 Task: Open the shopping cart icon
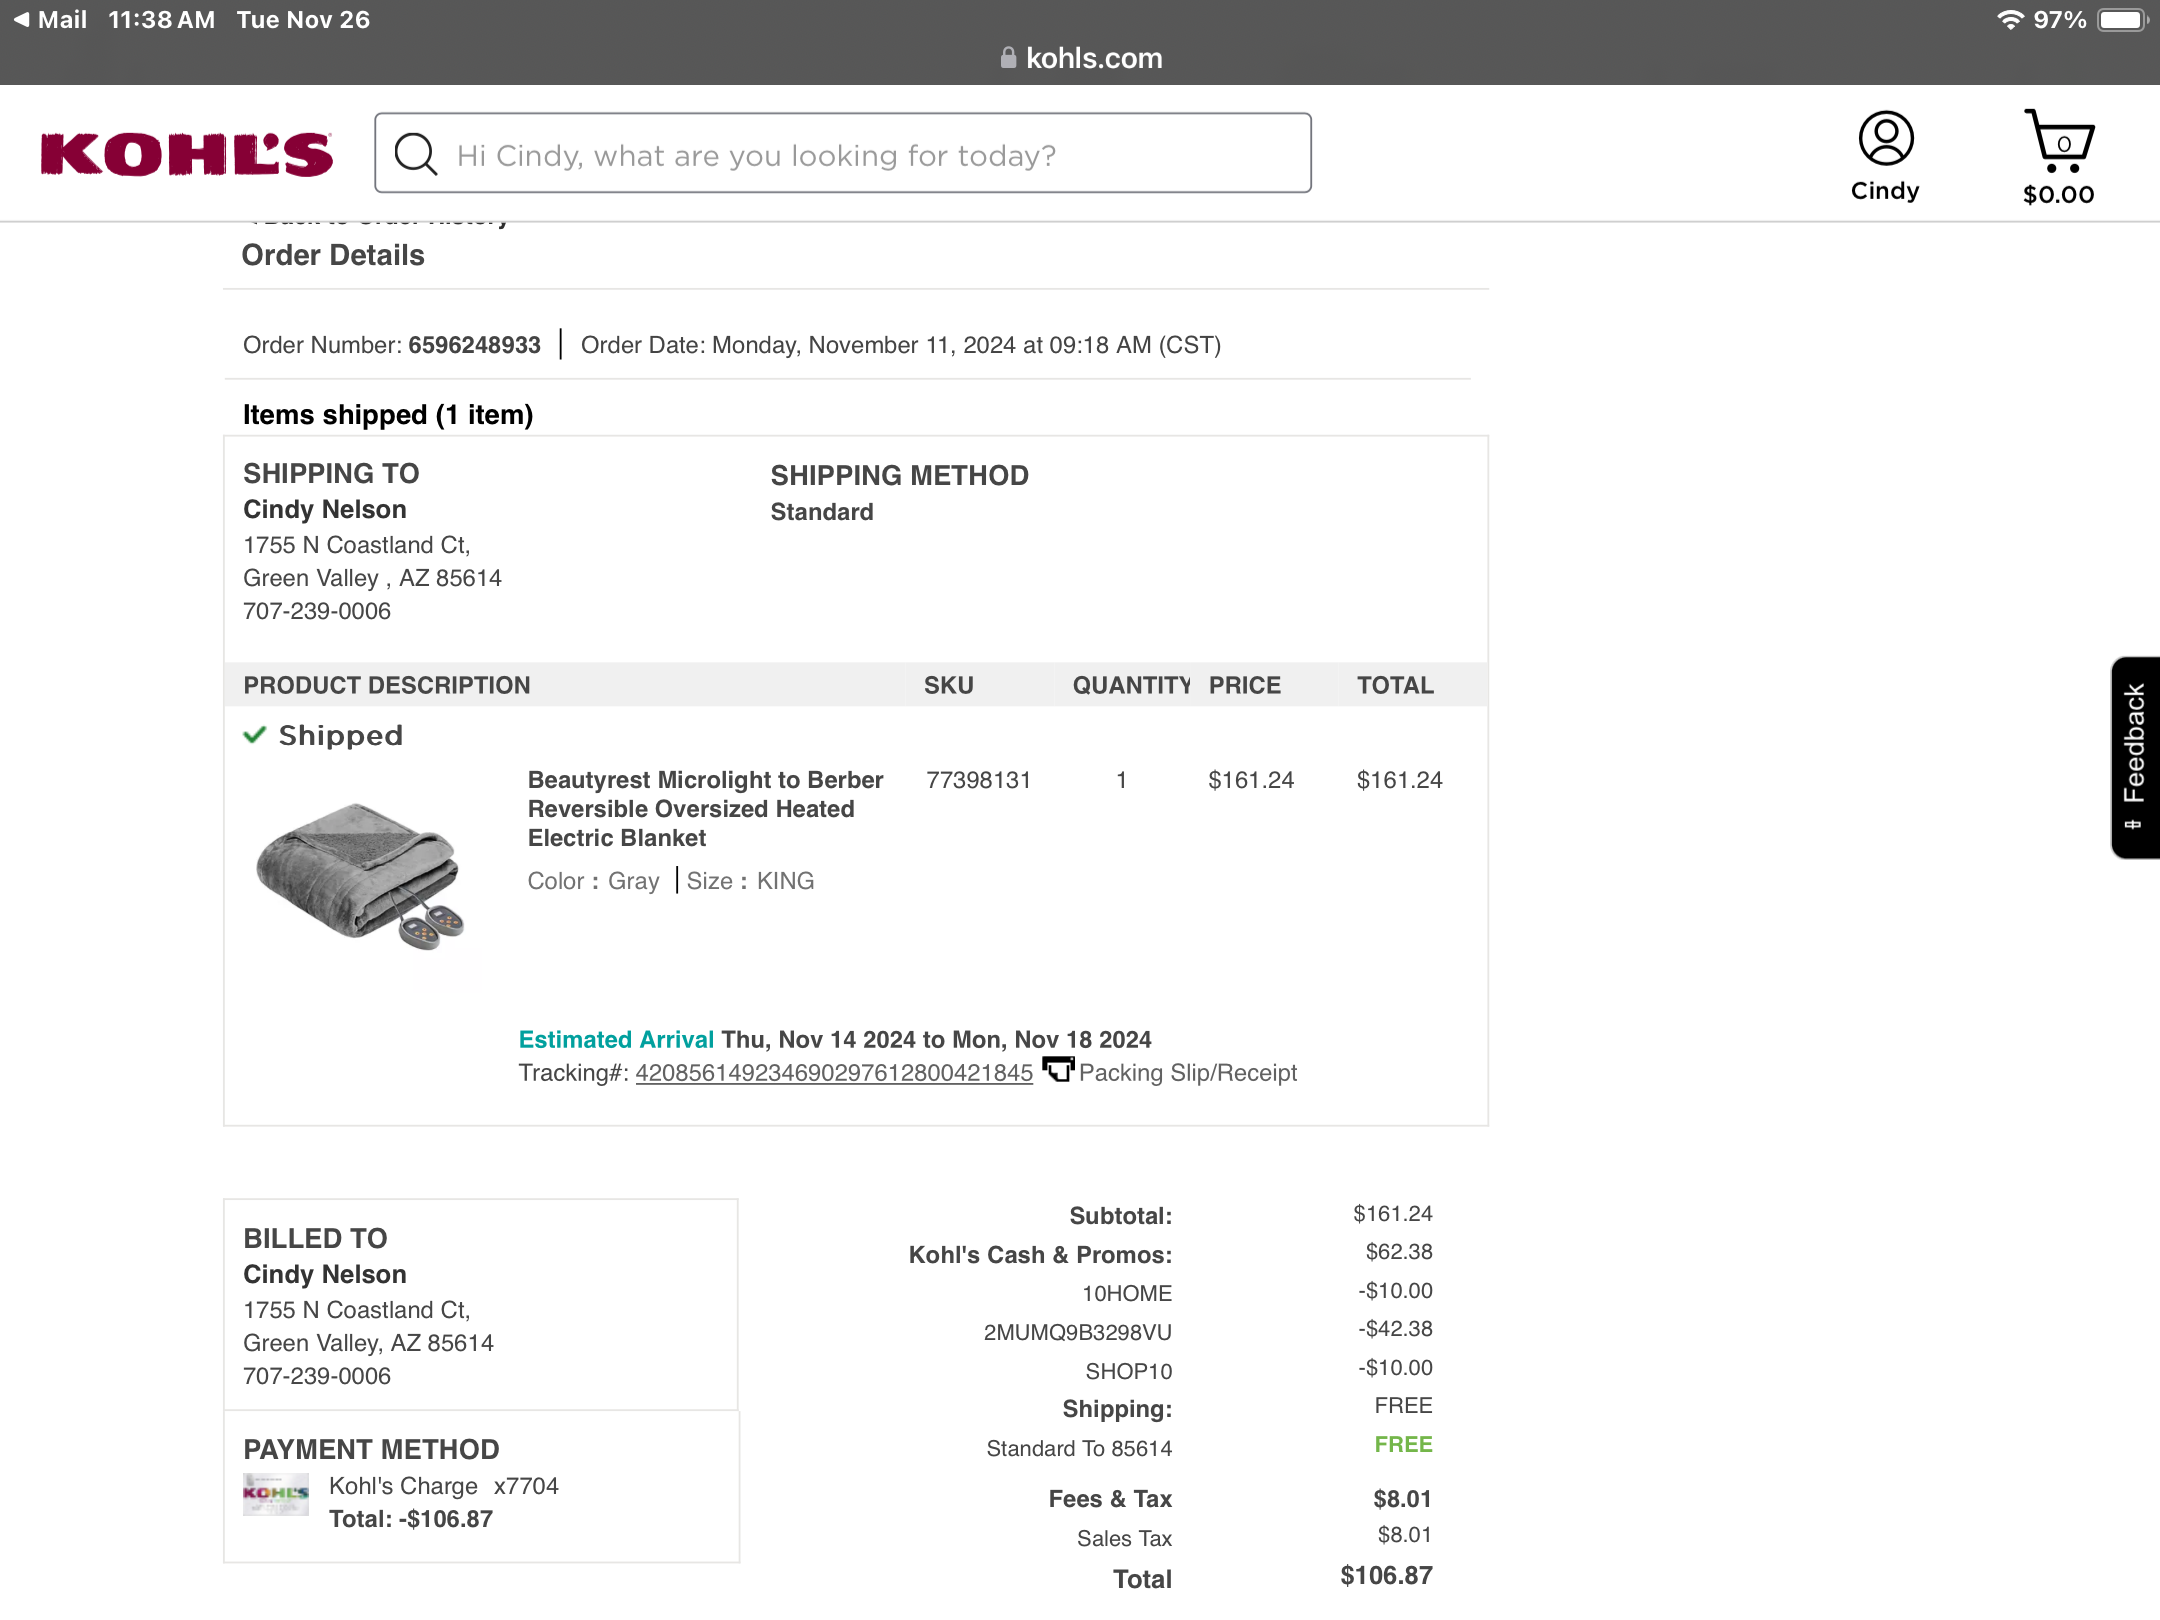[x=2058, y=141]
